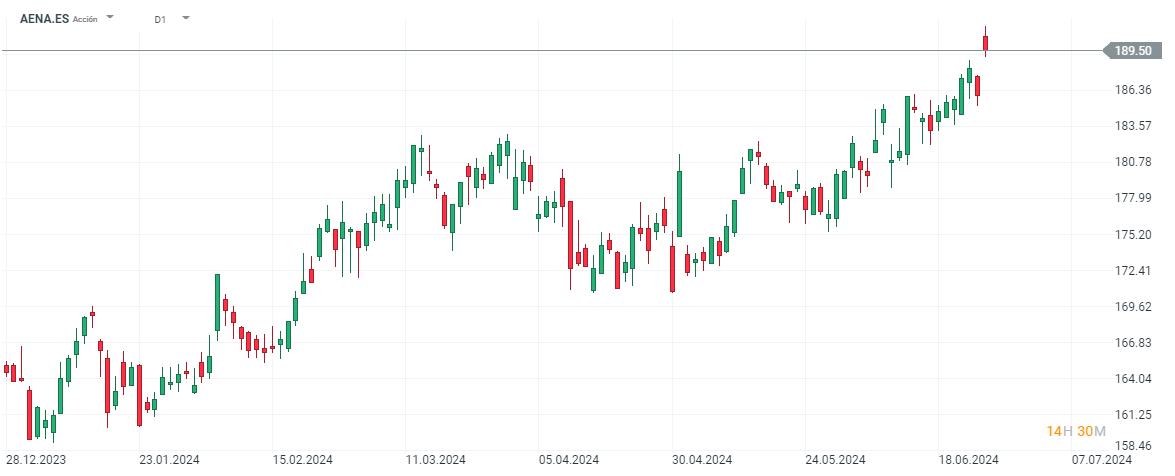Click the 175.20 price scale value
The height and width of the screenshot is (476, 1175).
[x=1131, y=234]
